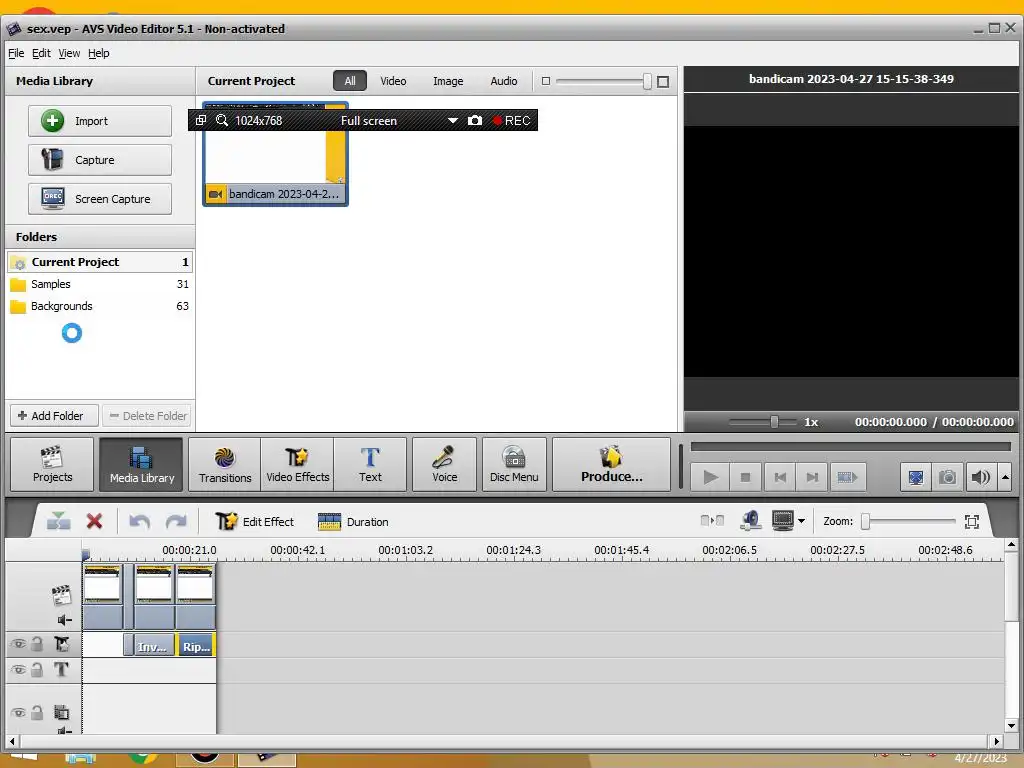Click the audio mix speaker icon in timeline toolbar
This screenshot has height=768, width=1024.
pos(751,521)
